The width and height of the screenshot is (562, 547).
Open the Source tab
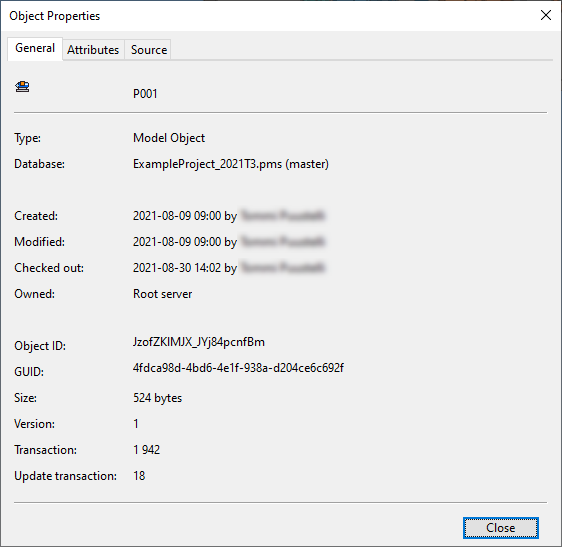pyautogui.click(x=149, y=49)
